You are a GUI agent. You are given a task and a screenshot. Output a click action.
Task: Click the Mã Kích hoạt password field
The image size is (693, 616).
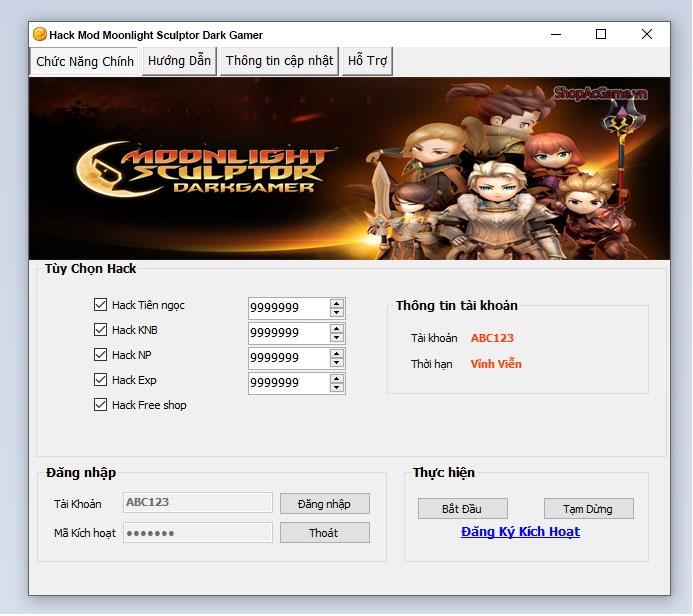tap(198, 533)
